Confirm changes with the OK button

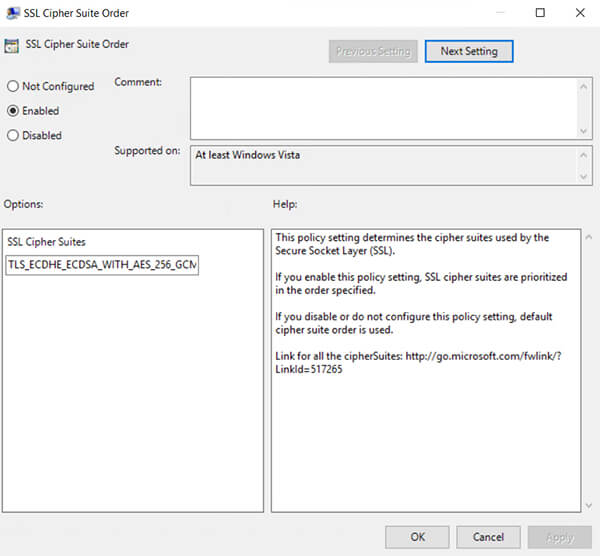click(417, 537)
